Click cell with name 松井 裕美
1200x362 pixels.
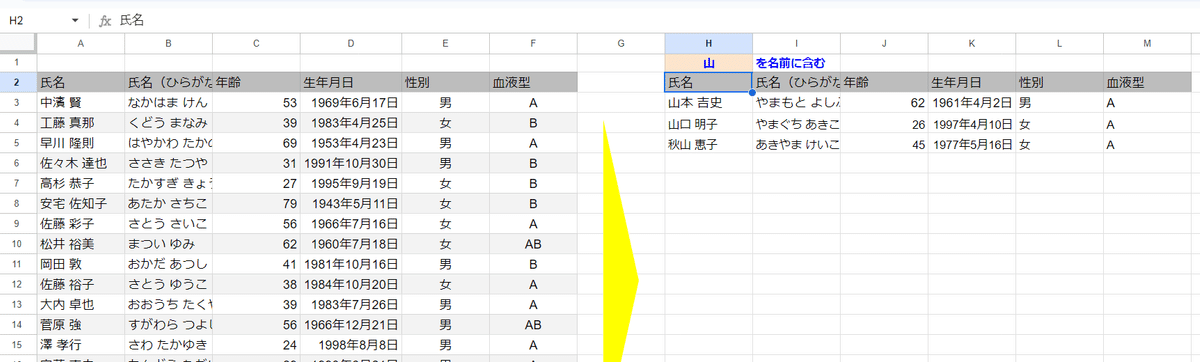point(81,243)
